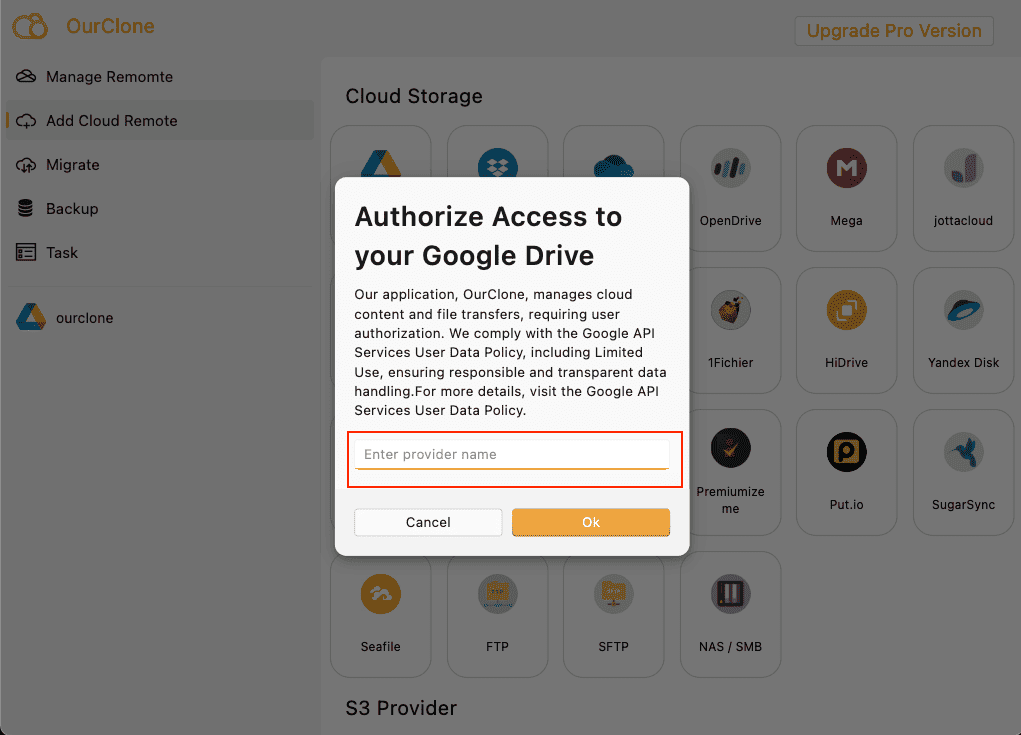Open the Manage Remomte sidebar item
The image size is (1021, 735).
point(109,77)
